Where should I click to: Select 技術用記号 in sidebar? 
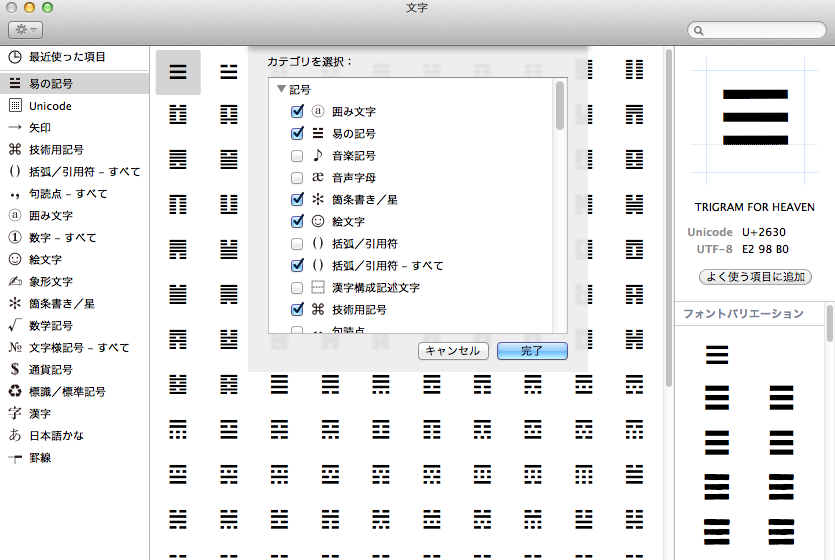pos(75,150)
